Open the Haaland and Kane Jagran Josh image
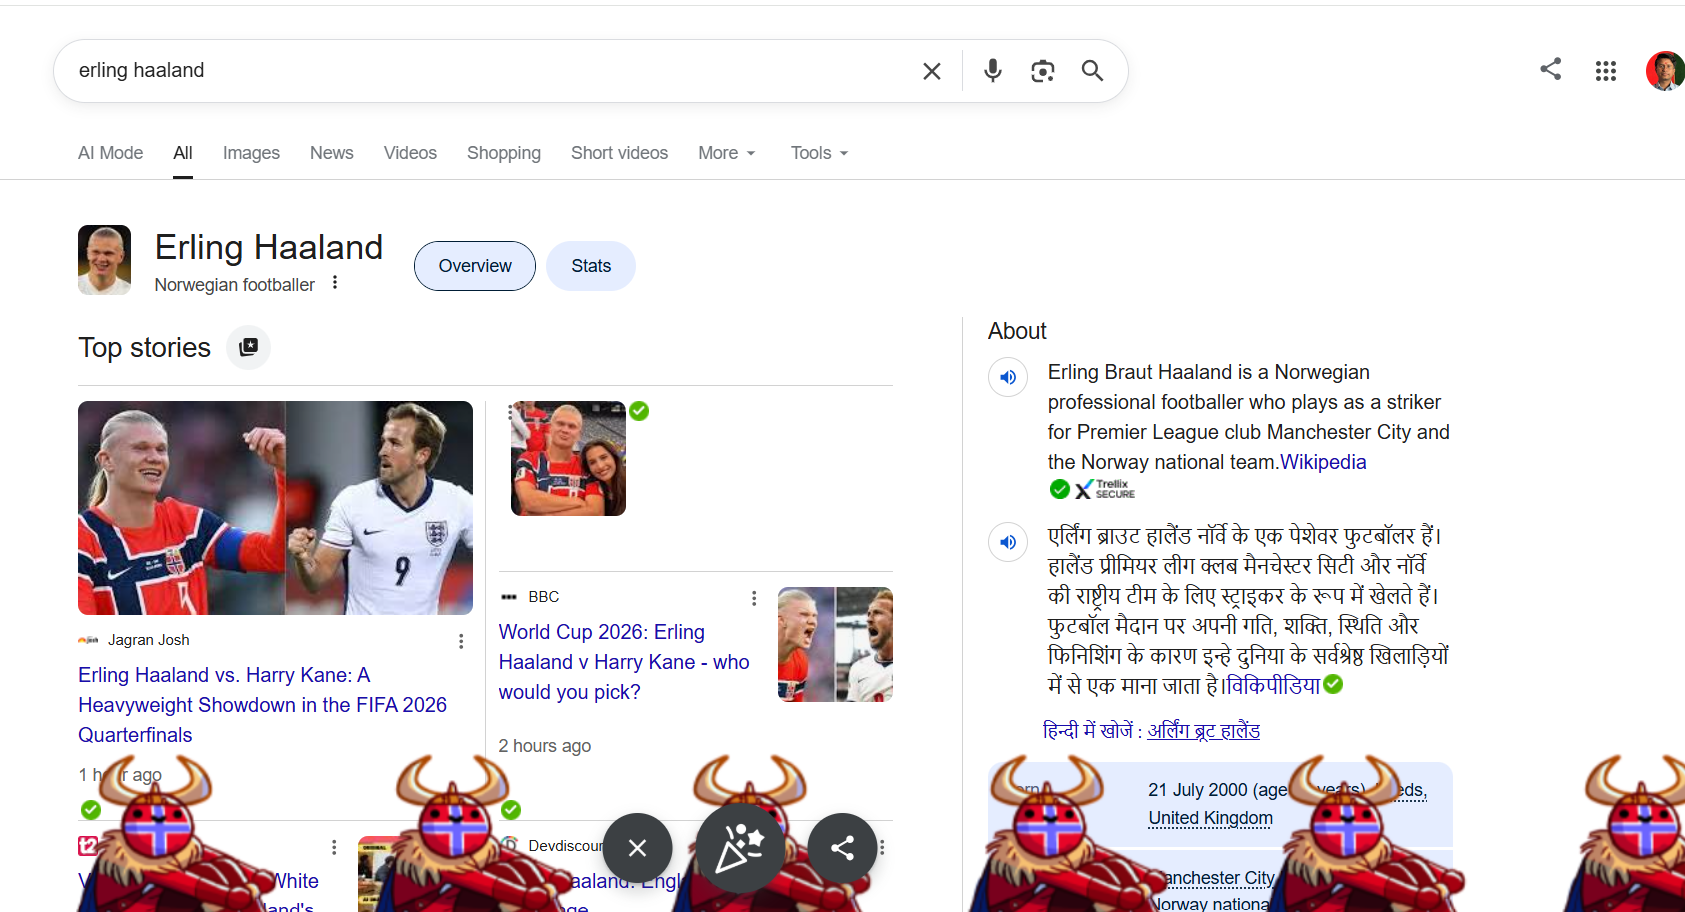1685x912 pixels. pyautogui.click(x=275, y=508)
